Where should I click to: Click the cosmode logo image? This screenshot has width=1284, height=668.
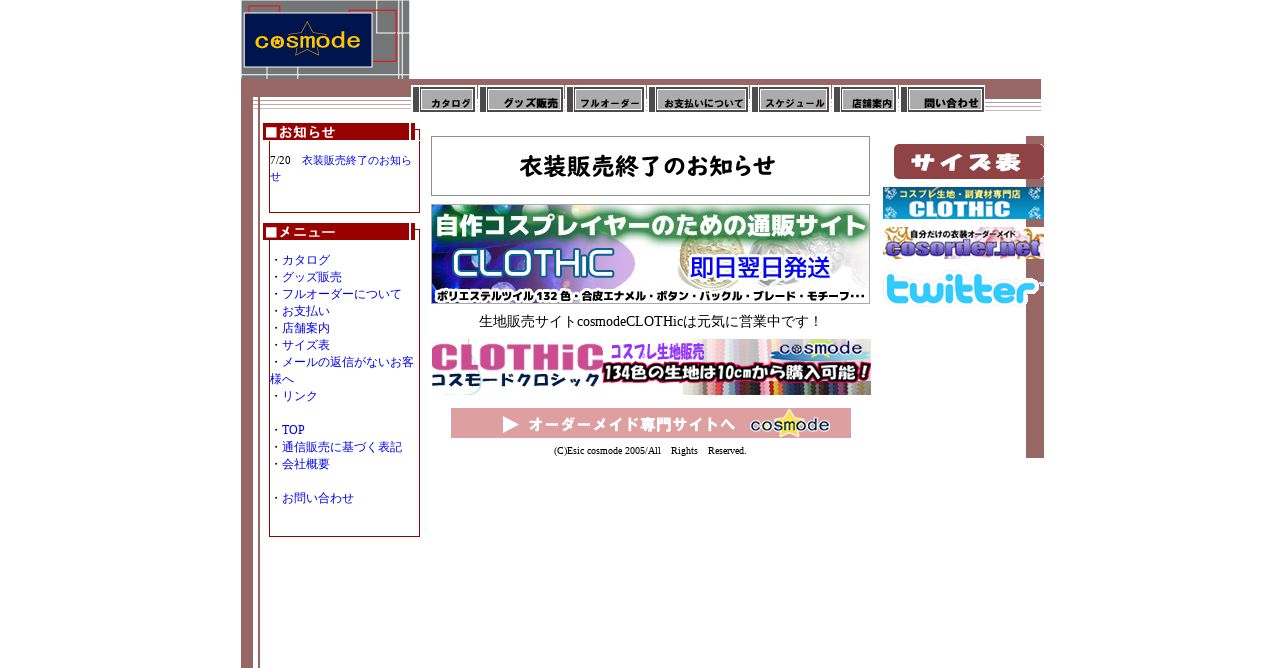pyautogui.click(x=325, y=39)
